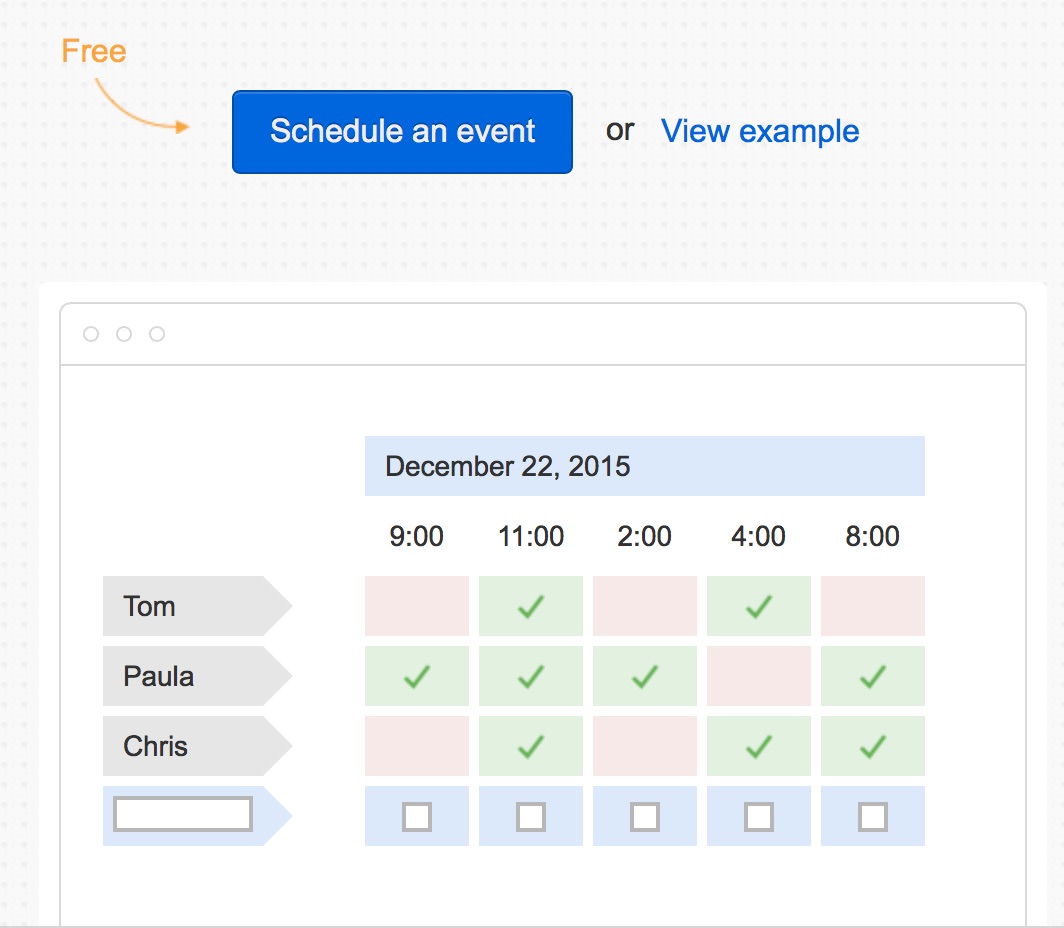This screenshot has height=928, width=1064.
Task: Click Paula's checkmark at 2:00
Action: click(645, 676)
